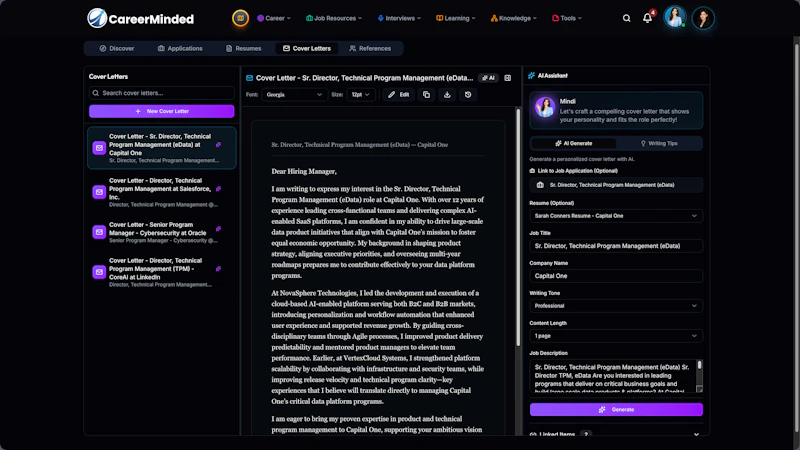This screenshot has width=800, height=450.
Task: Open the search icon in top bar
Action: tap(627, 18)
